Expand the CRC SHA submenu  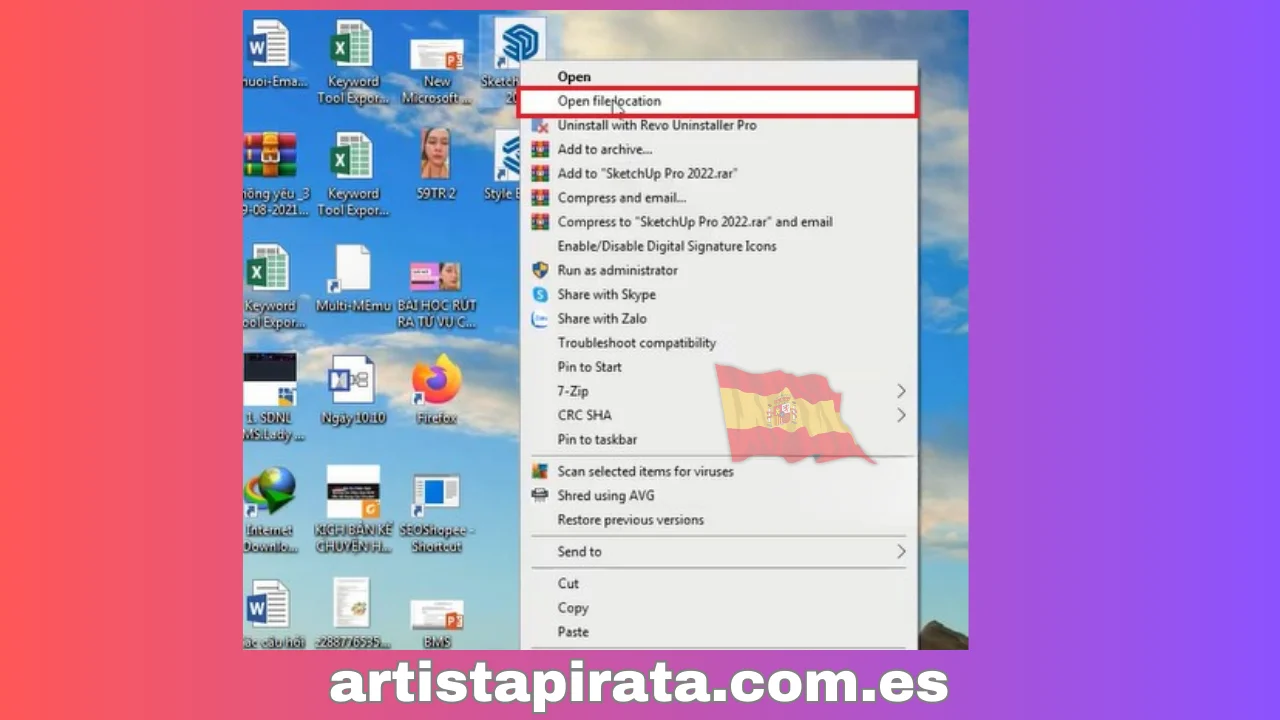pyautogui.click(x=718, y=415)
